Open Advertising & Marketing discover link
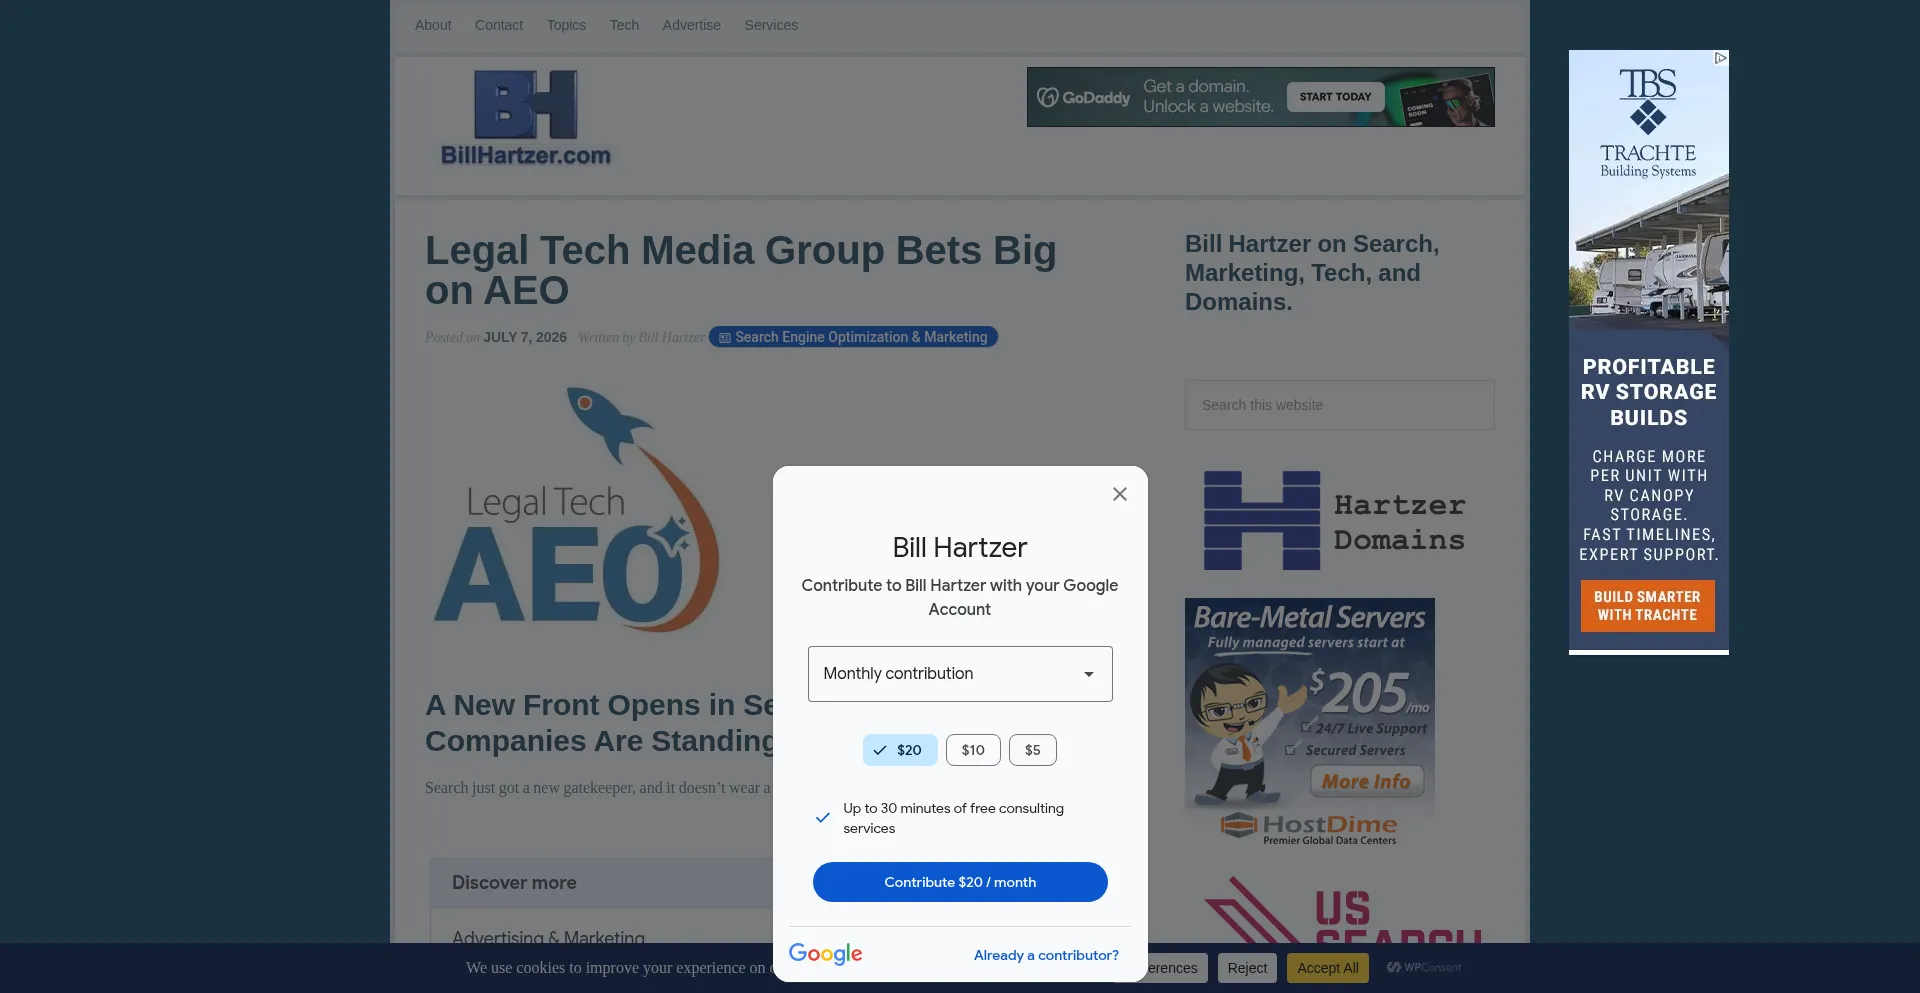Screen dimensions: 1920x993 click(x=548, y=937)
